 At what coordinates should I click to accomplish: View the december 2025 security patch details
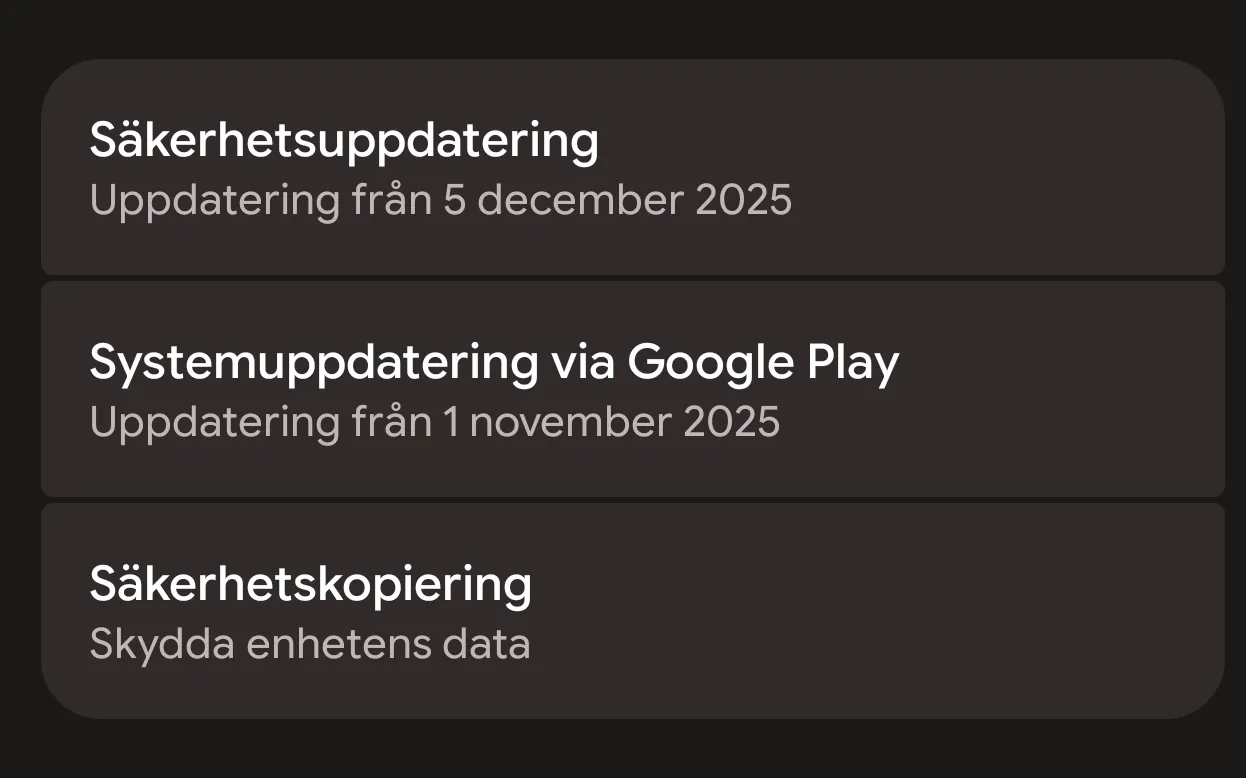[632, 168]
